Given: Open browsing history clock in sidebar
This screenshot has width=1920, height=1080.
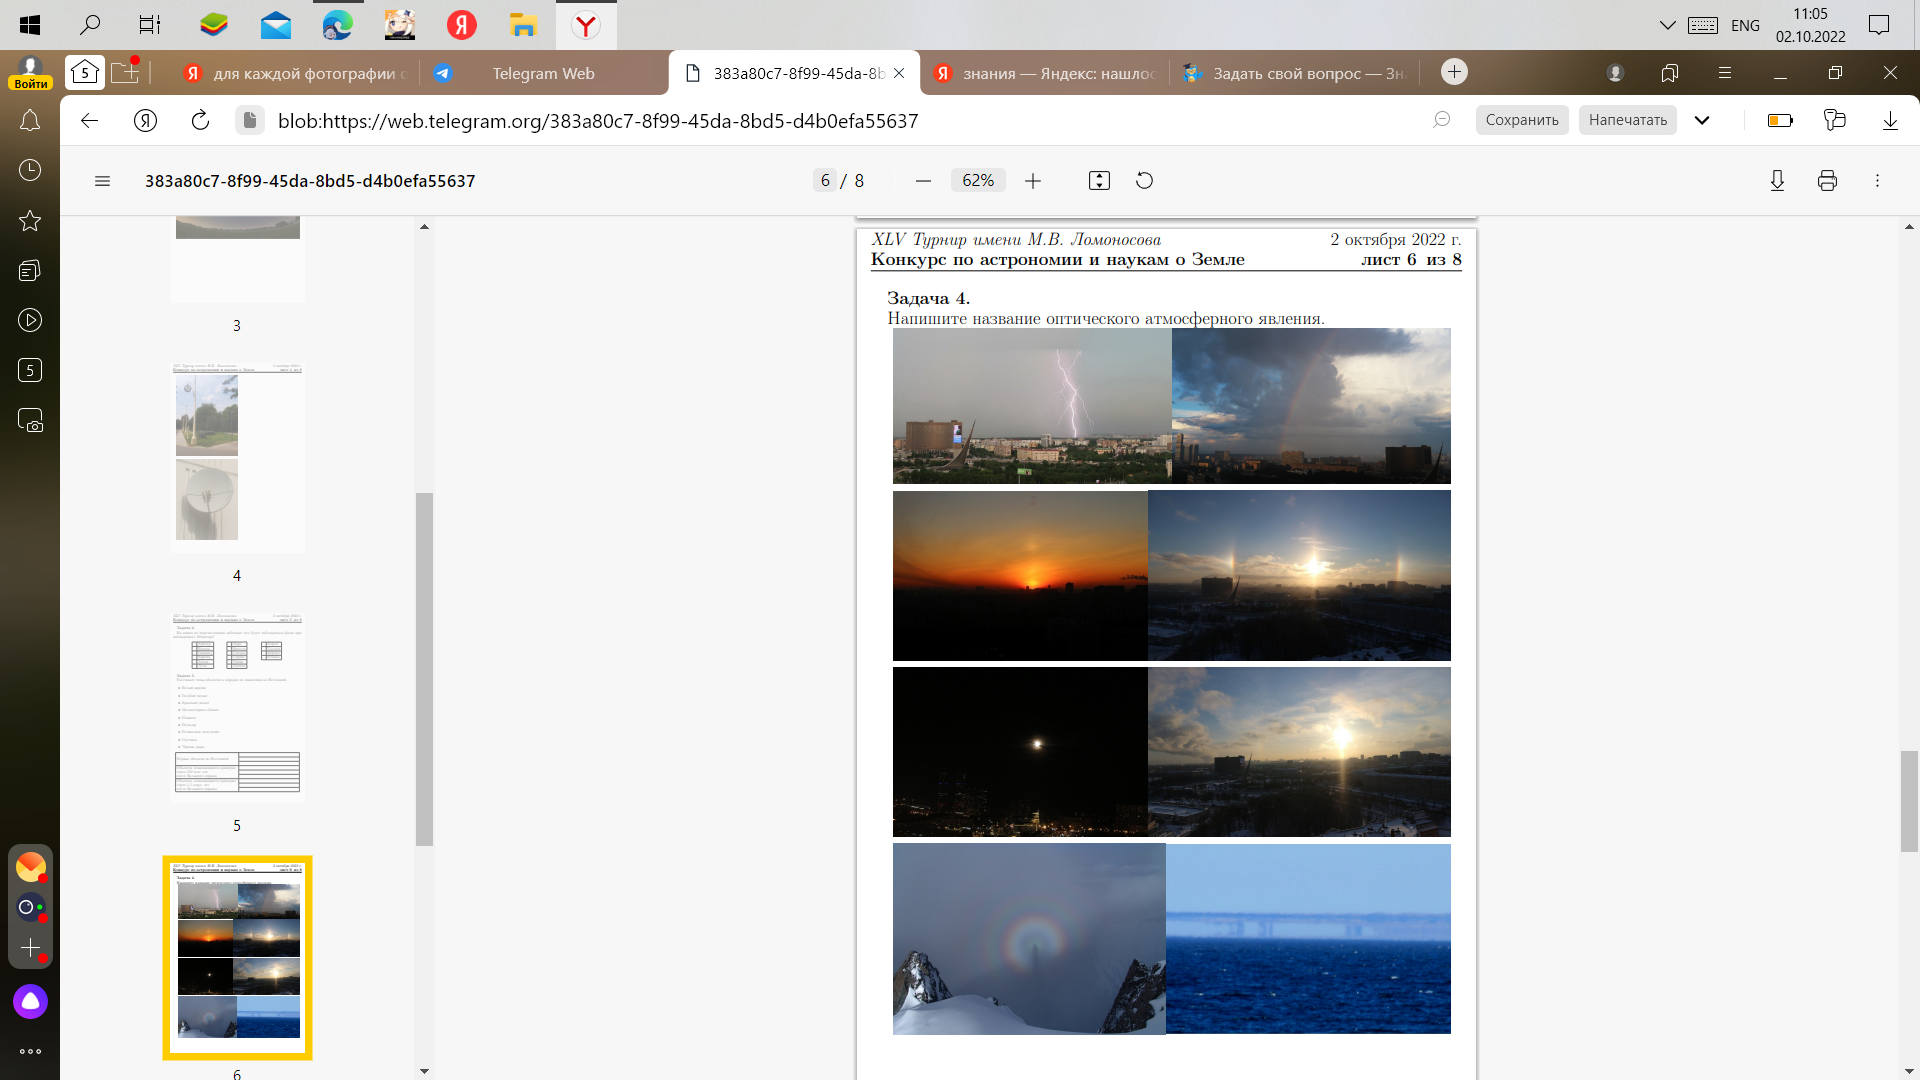Looking at the screenshot, I should click(30, 170).
